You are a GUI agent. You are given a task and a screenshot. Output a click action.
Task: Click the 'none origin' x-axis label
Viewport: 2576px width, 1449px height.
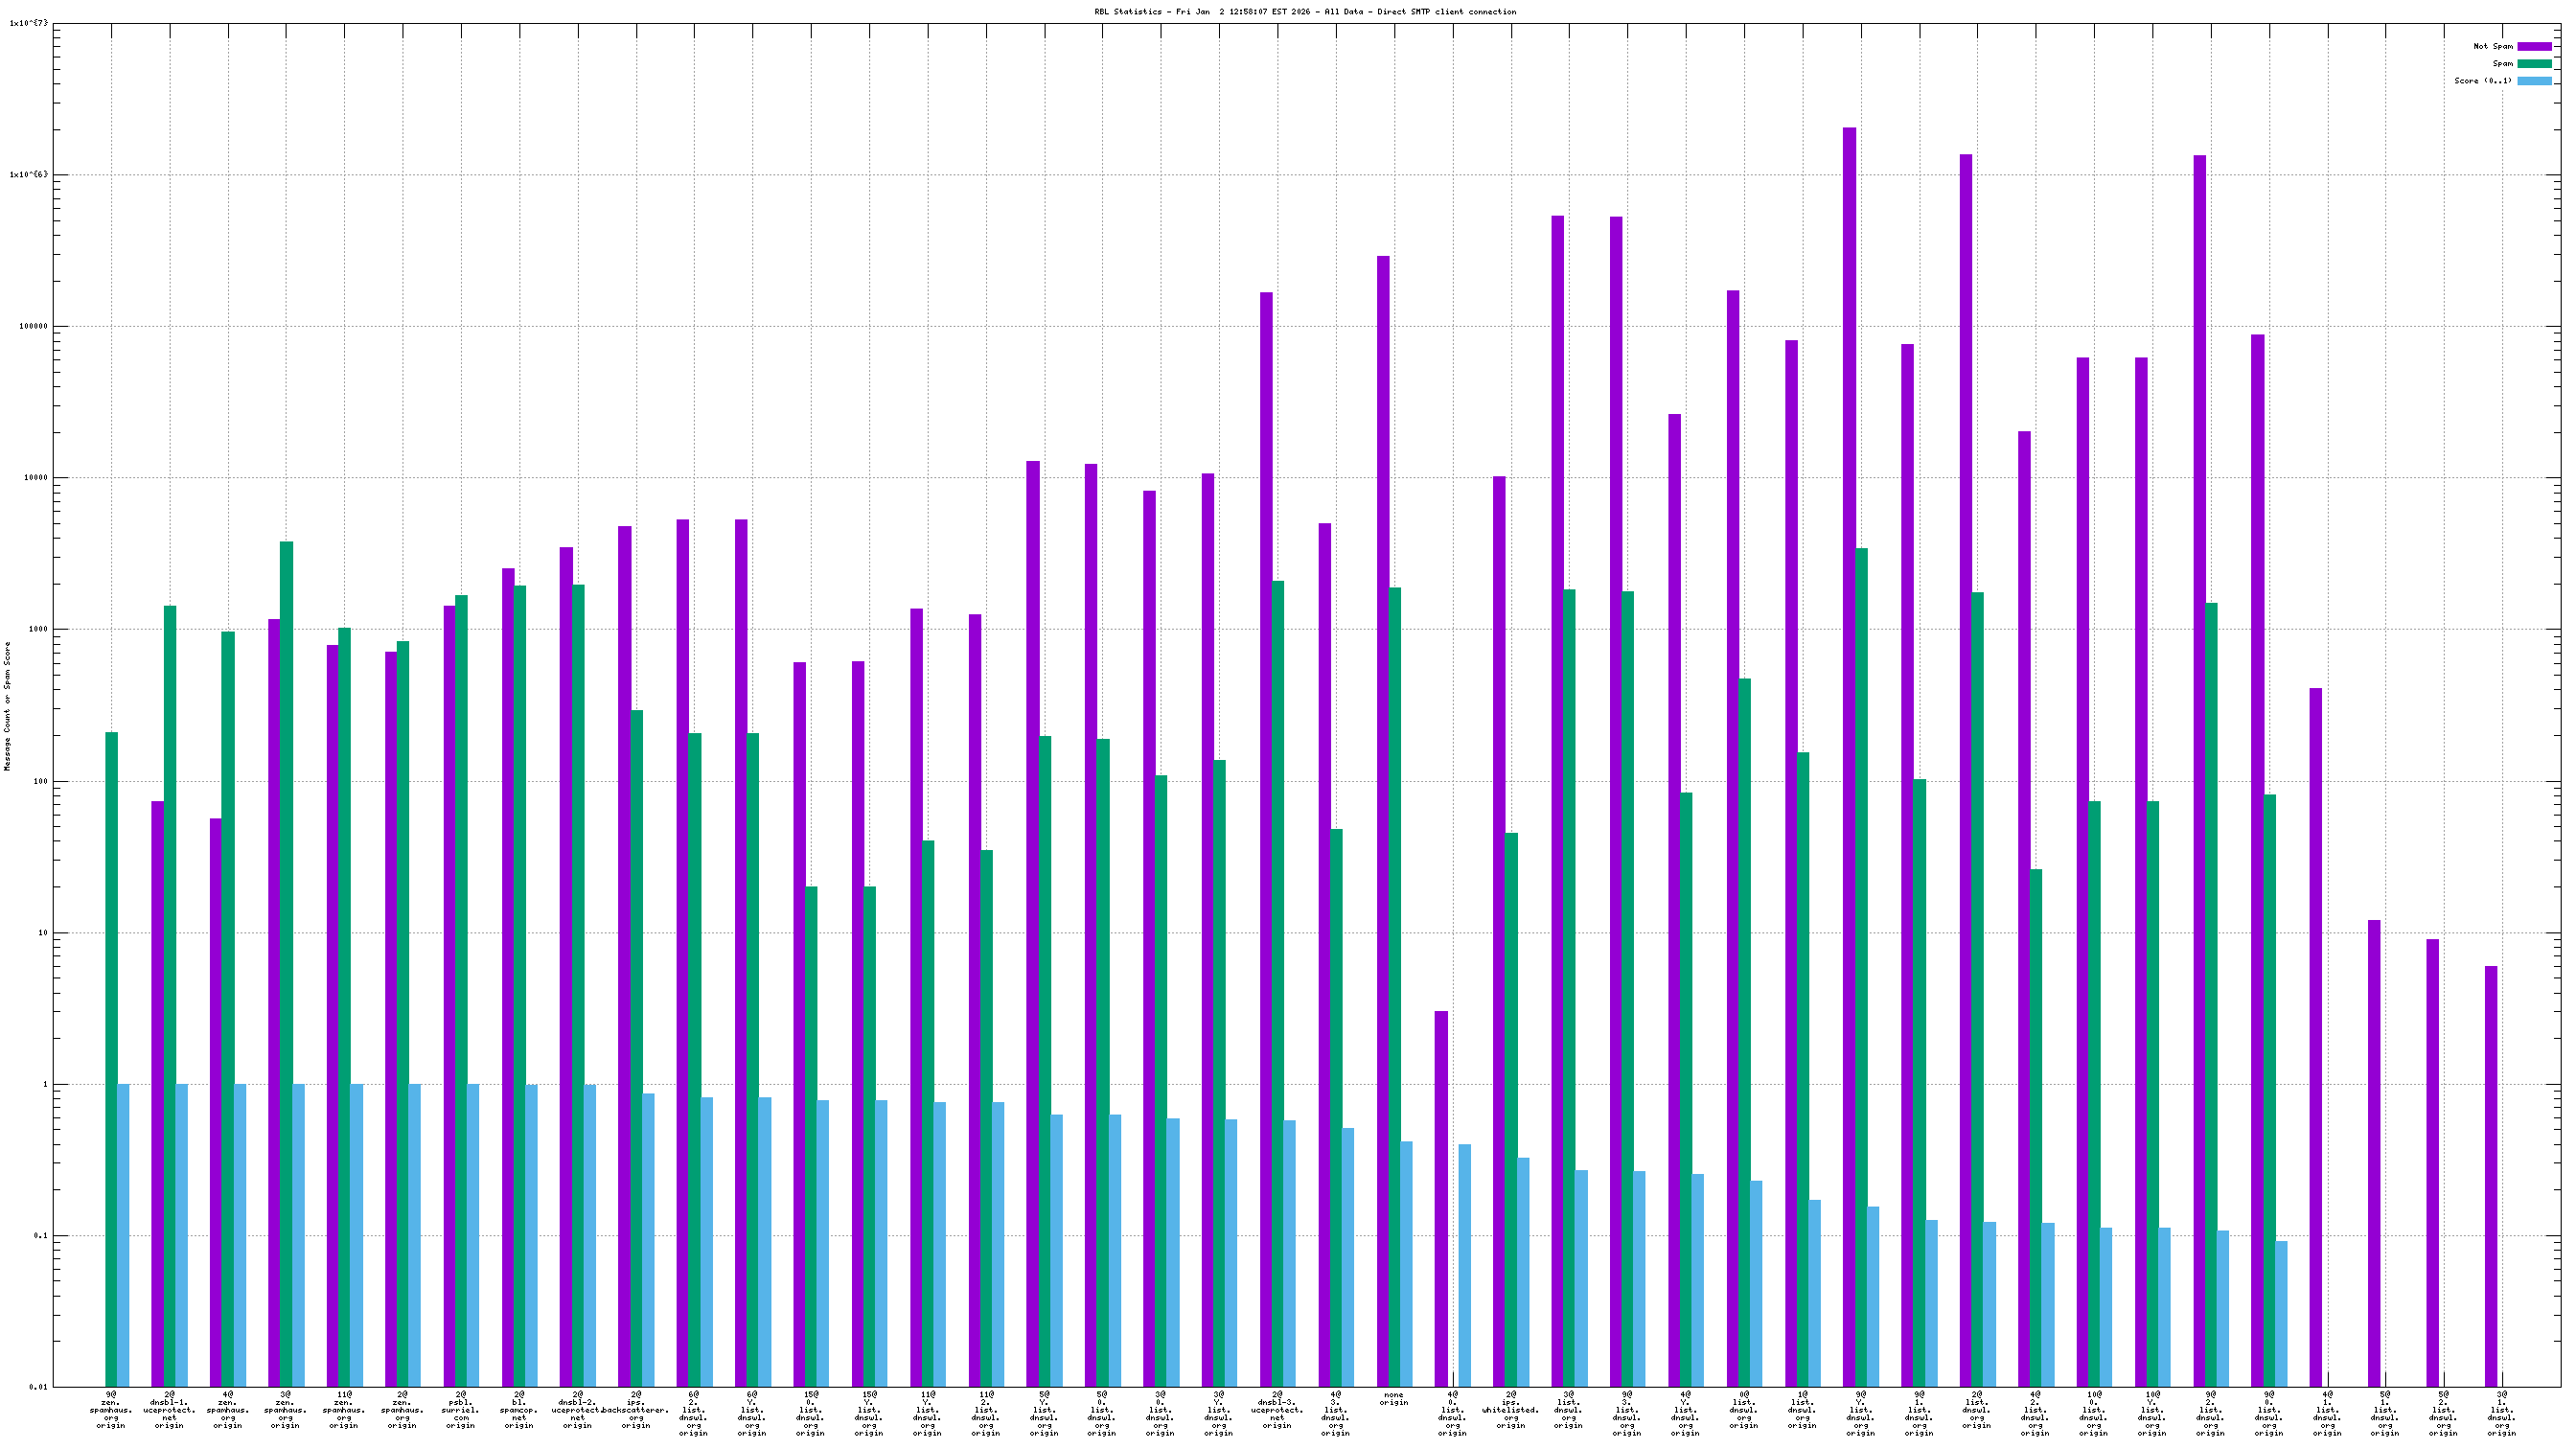coord(1393,1398)
